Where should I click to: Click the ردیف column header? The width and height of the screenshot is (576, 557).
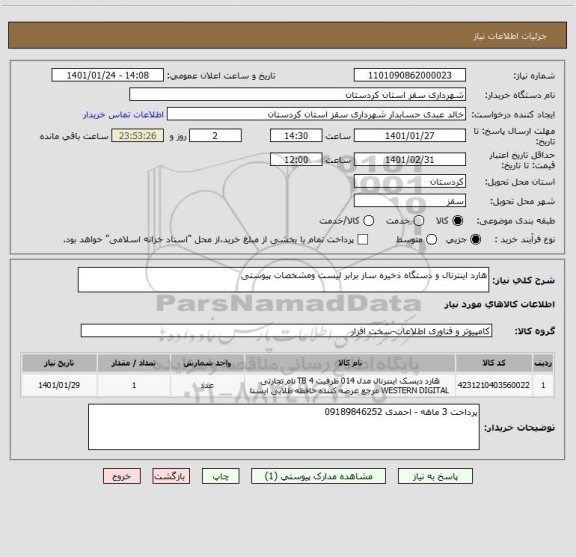543,363
